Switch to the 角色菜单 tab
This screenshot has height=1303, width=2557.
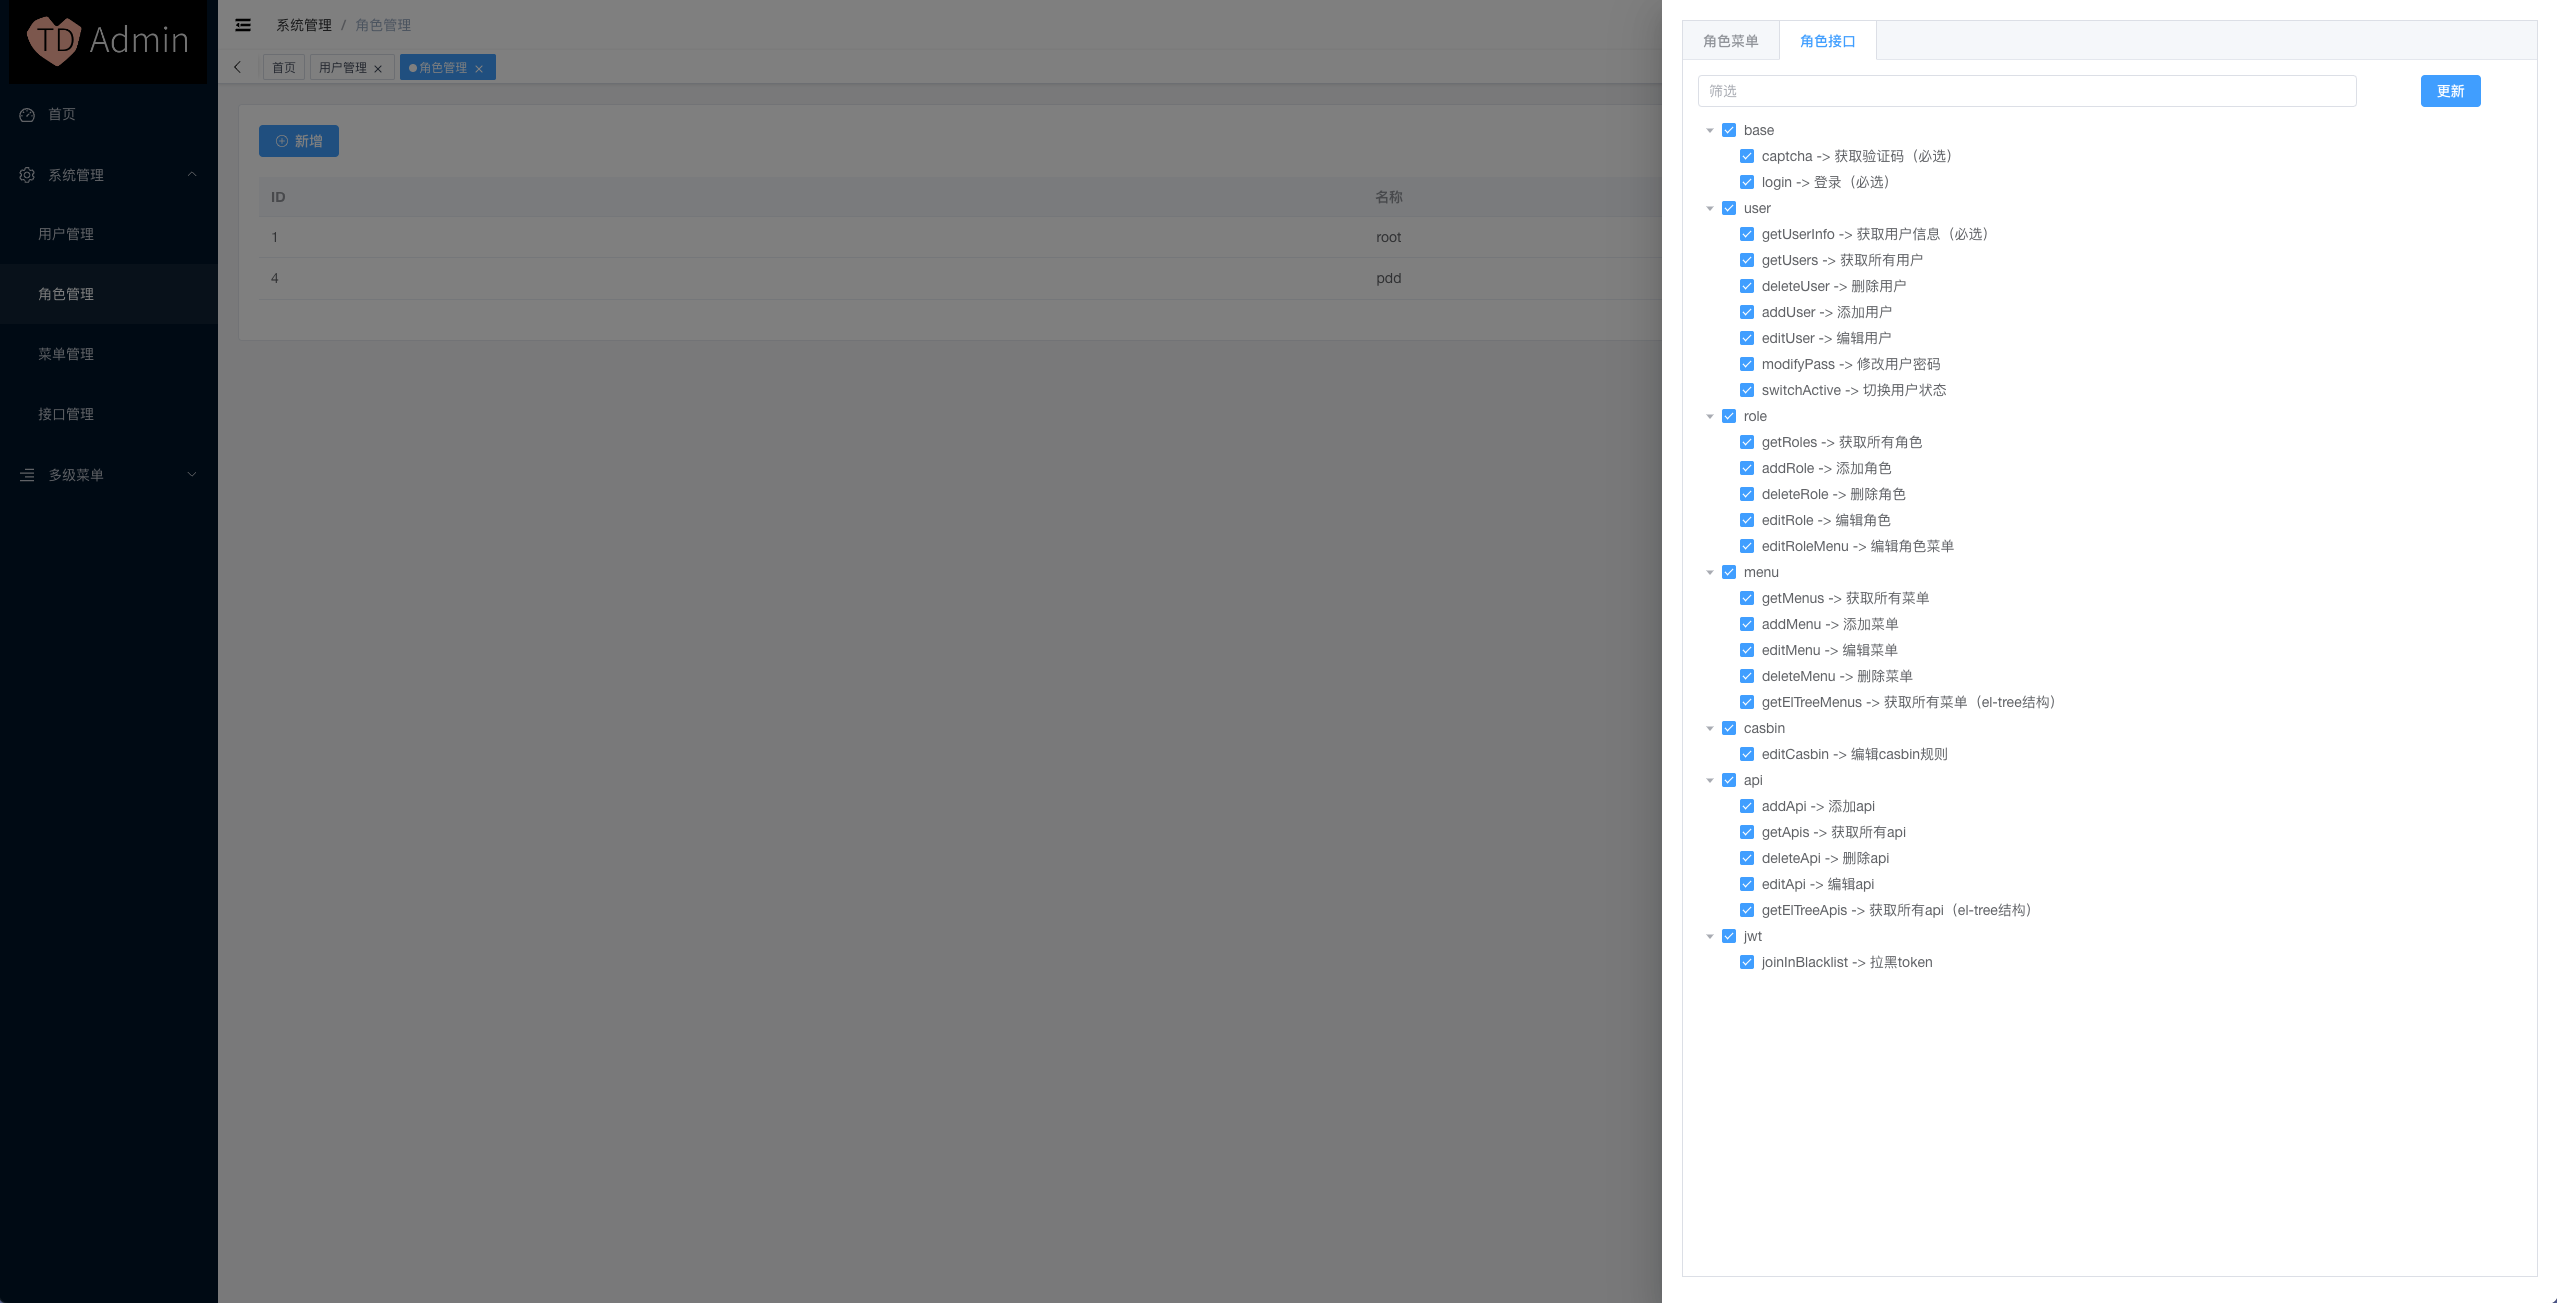tap(1730, 41)
